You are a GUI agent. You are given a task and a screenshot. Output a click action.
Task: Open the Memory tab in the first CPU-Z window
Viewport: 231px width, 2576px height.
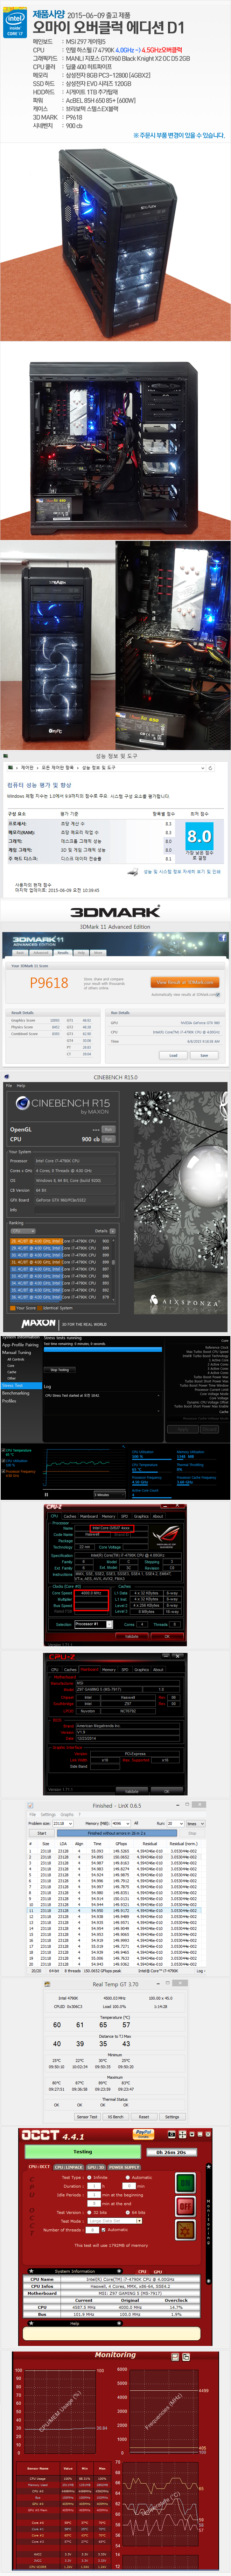(x=108, y=1516)
